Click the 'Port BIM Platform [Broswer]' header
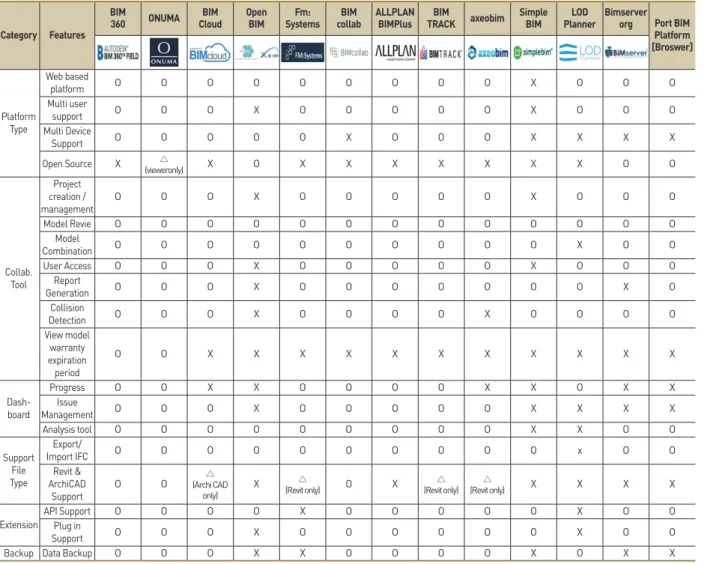This screenshot has width=704, height=564. point(672,35)
